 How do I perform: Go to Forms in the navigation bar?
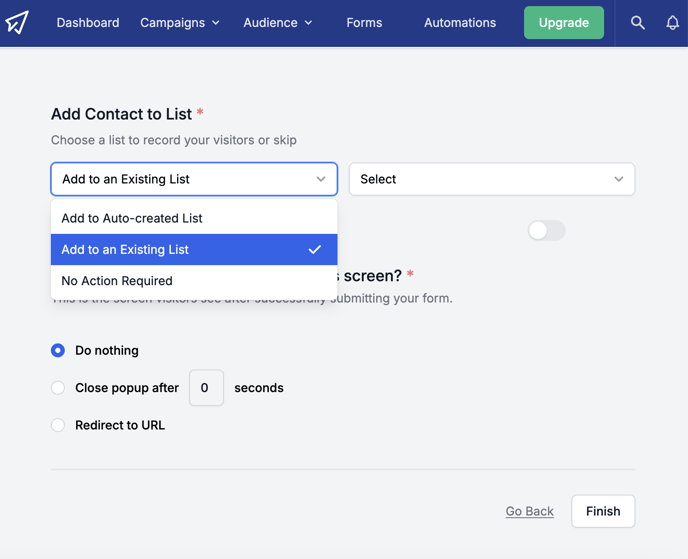[364, 22]
